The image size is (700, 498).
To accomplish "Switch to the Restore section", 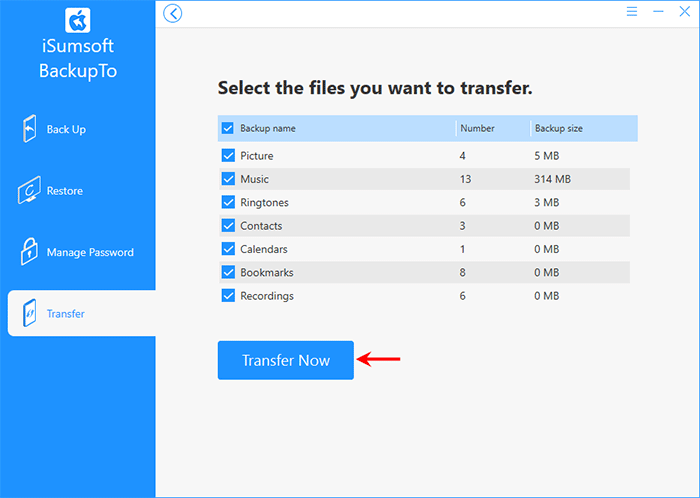I will pyautogui.click(x=65, y=191).
